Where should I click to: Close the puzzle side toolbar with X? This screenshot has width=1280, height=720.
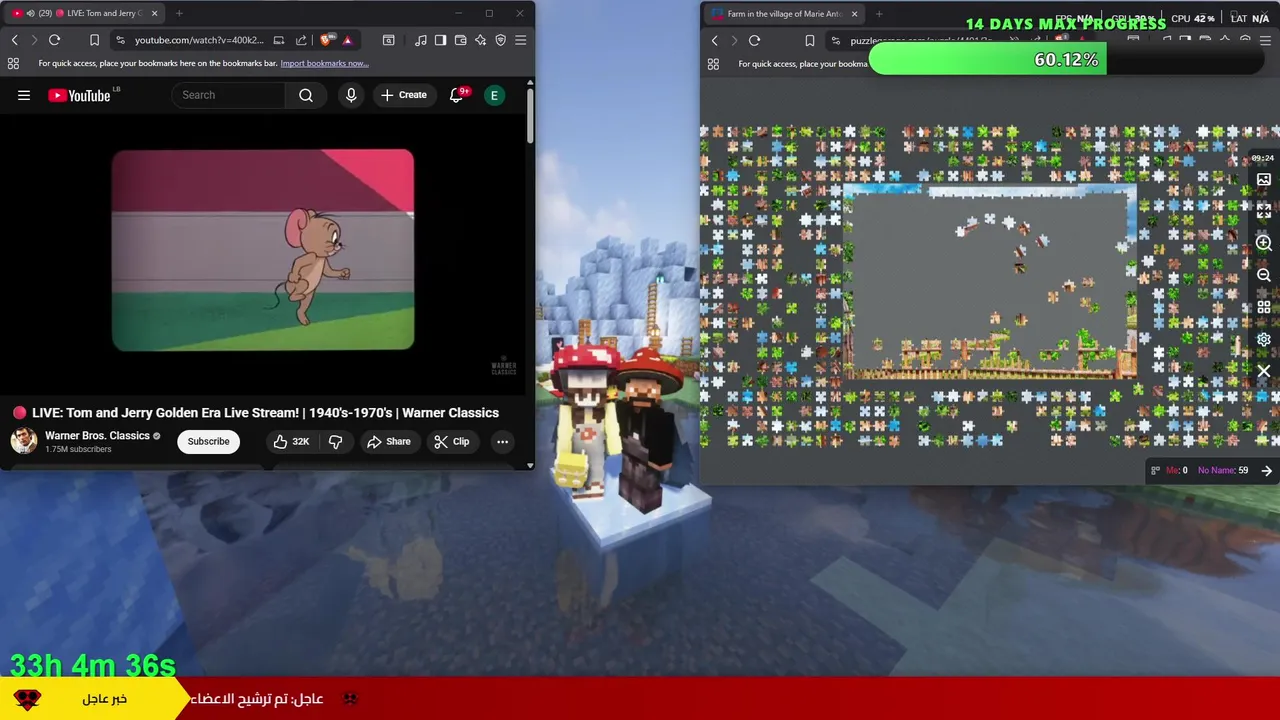tap(1264, 371)
